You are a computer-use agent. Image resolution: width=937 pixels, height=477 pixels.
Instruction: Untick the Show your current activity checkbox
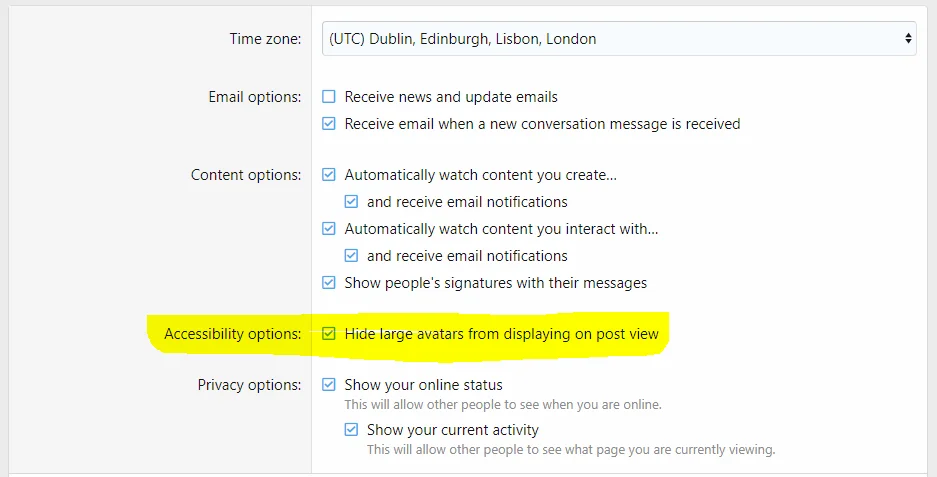point(351,430)
